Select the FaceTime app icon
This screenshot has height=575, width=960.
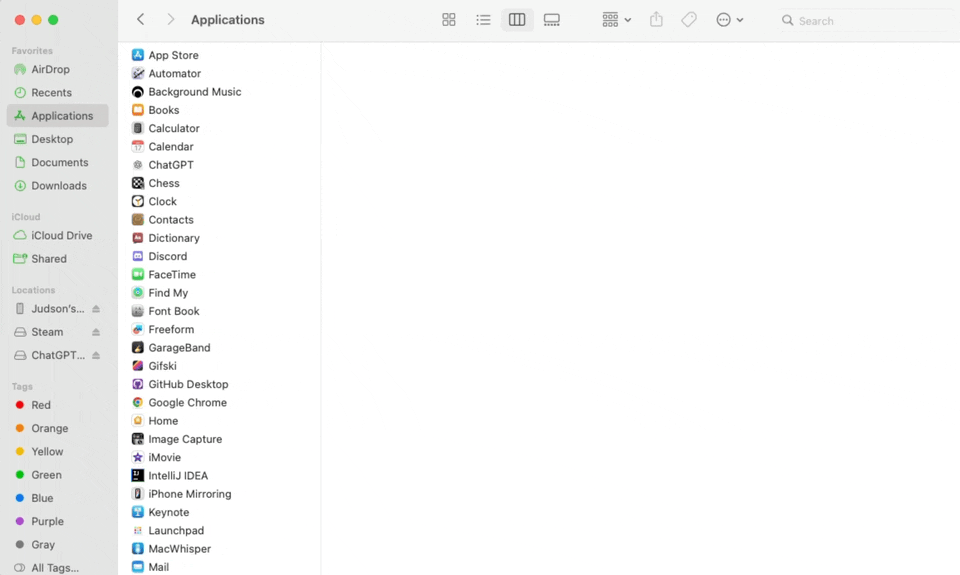tap(138, 274)
